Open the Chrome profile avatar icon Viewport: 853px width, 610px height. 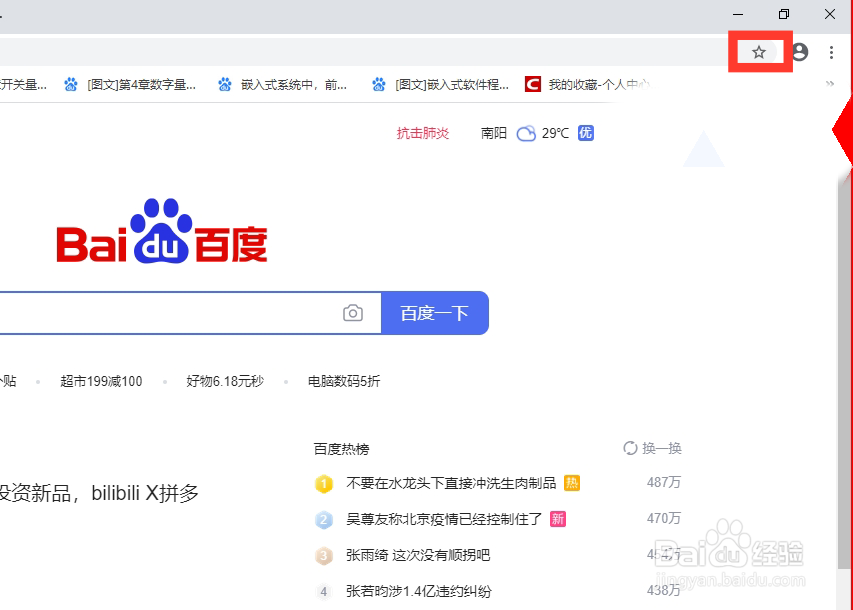coord(800,52)
